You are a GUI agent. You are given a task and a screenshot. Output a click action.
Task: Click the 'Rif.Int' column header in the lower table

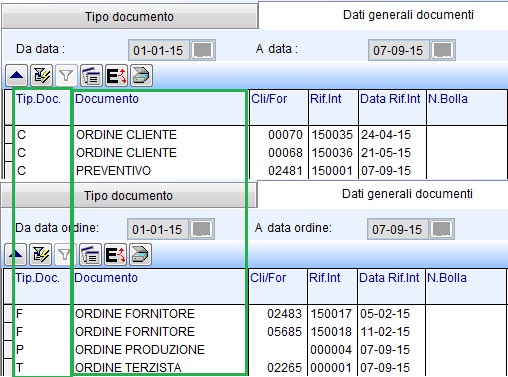[x=332, y=286]
